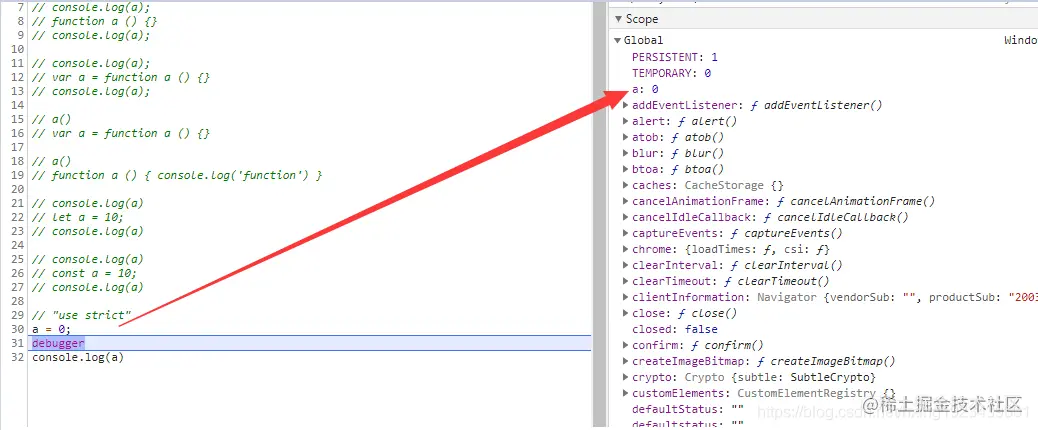Expand the blur function entry

pos(626,153)
